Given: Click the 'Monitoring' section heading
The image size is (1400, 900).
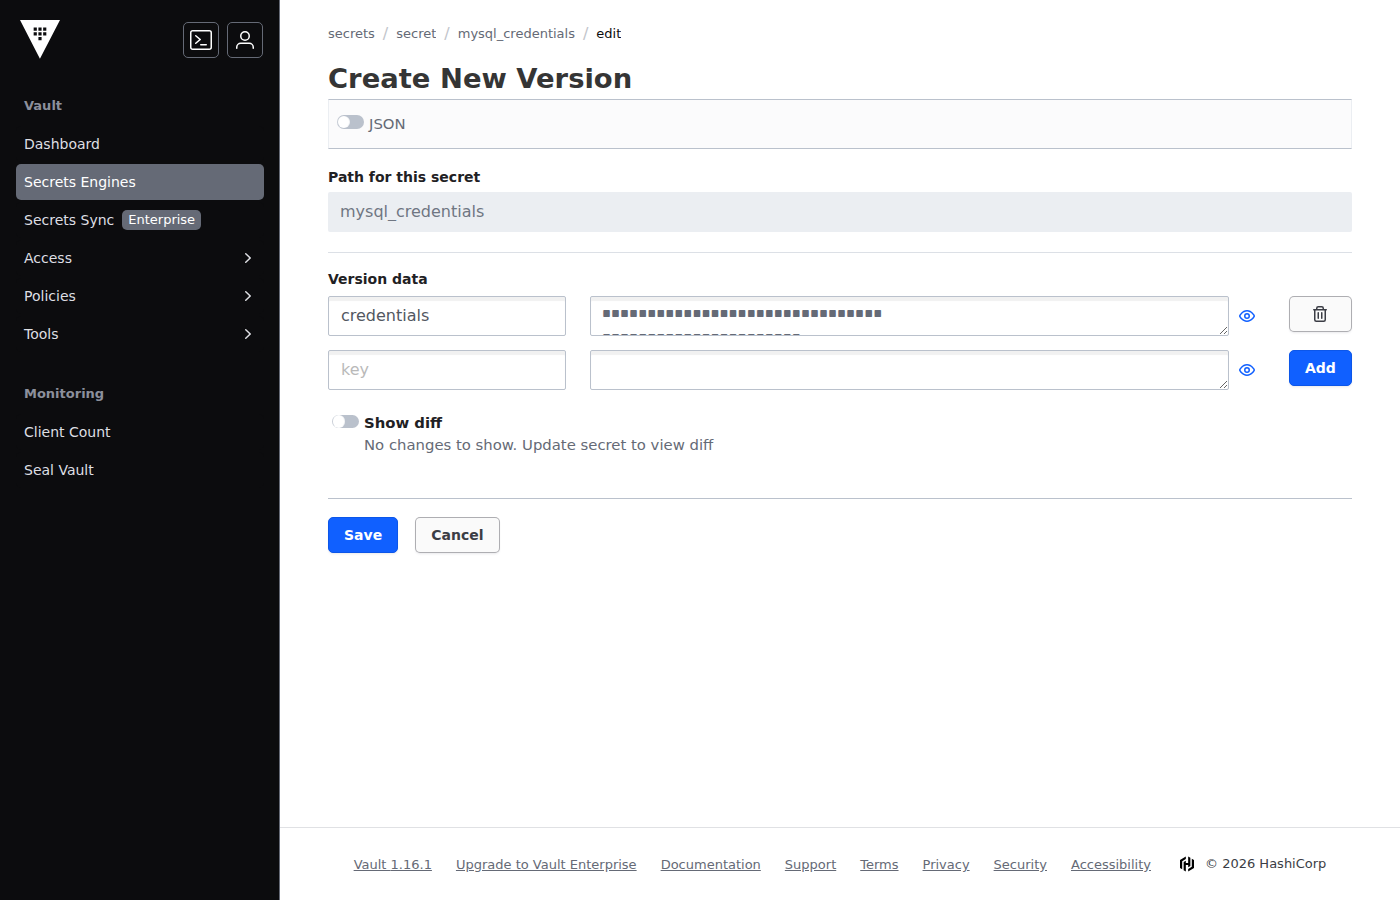Looking at the screenshot, I should click(64, 394).
